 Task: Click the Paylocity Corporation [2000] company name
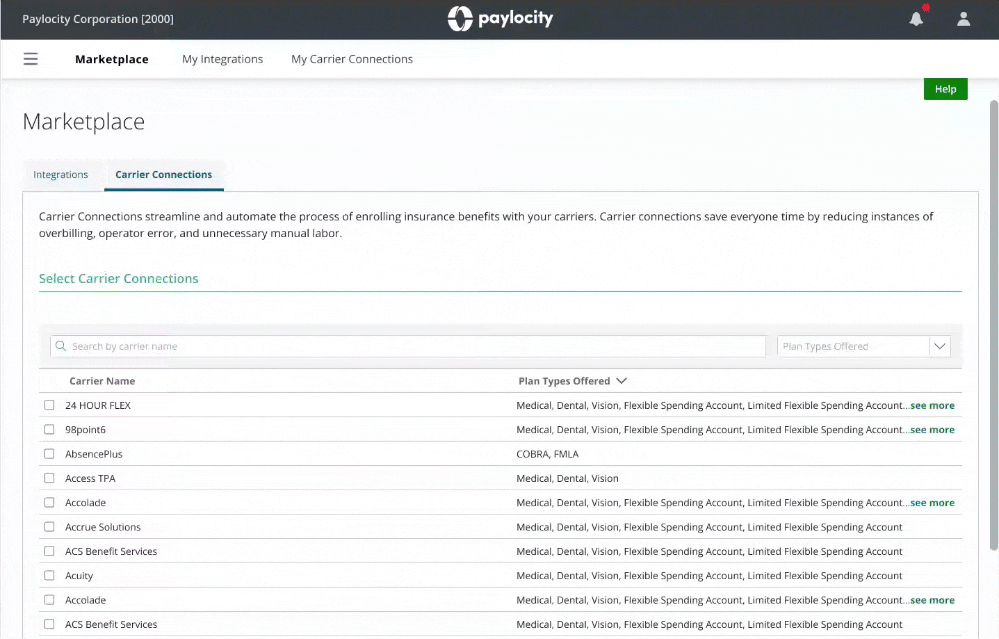tap(97, 19)
